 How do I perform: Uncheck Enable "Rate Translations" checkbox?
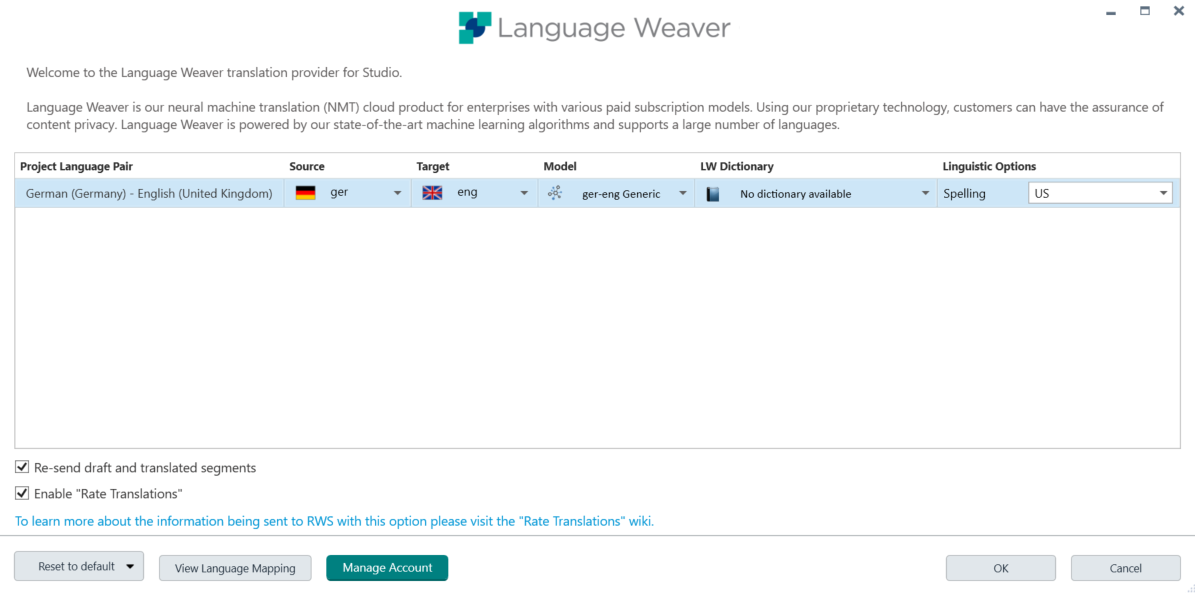pos(22,493)
